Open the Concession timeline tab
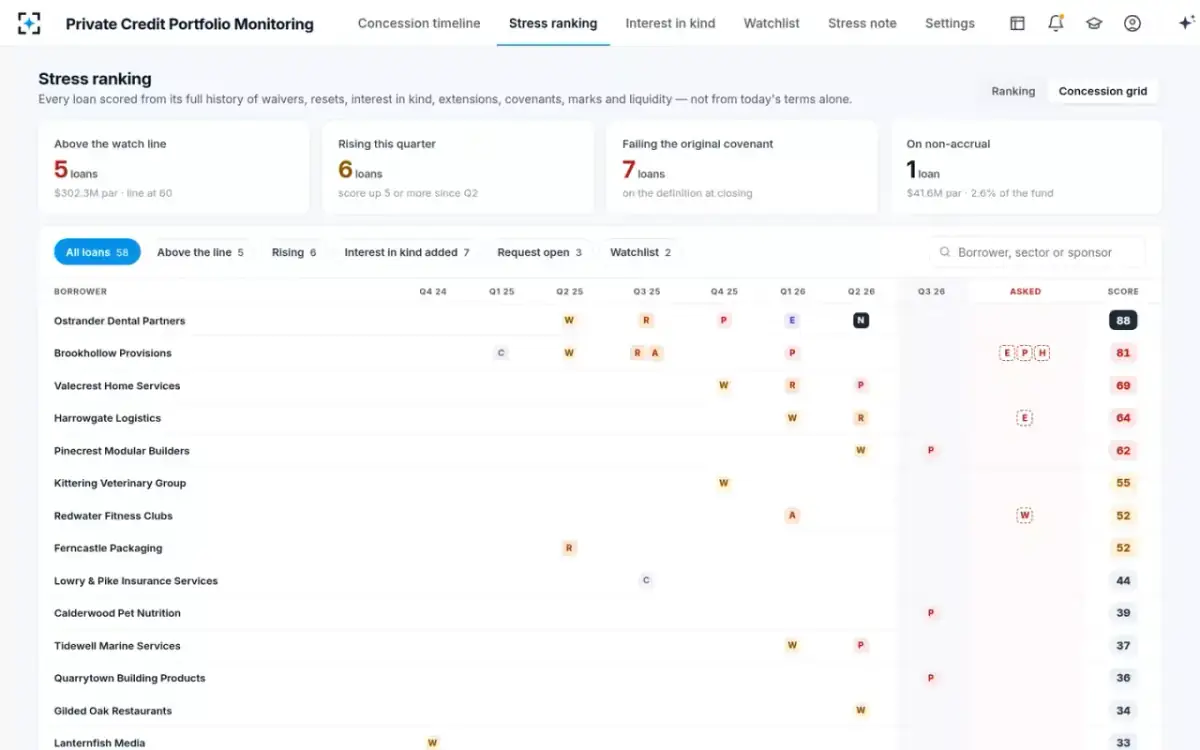Screen dimensions: 1200x750 419,23
